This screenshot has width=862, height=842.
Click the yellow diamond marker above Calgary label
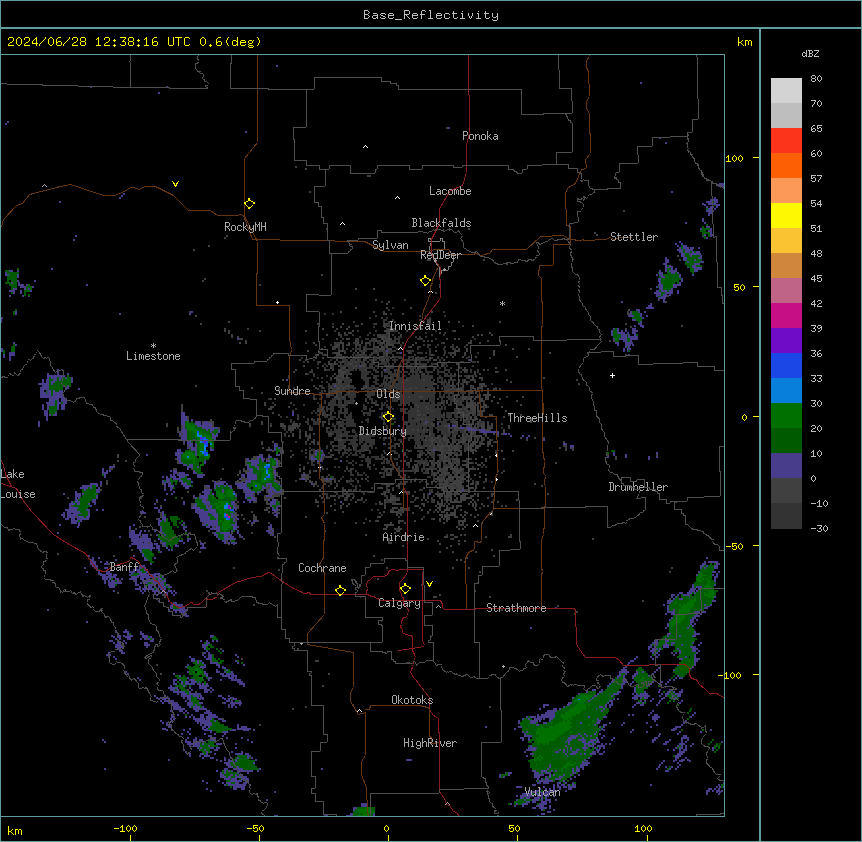point(405,589)
